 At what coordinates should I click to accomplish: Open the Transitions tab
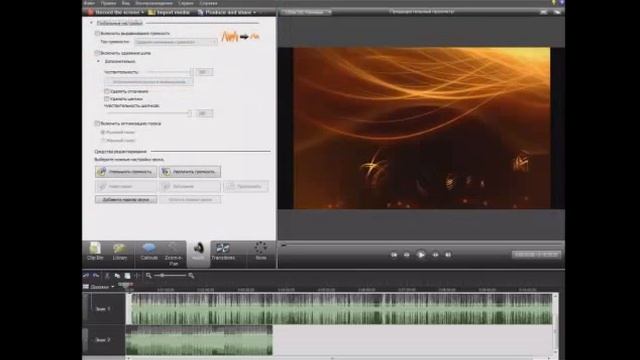[223, 252]
